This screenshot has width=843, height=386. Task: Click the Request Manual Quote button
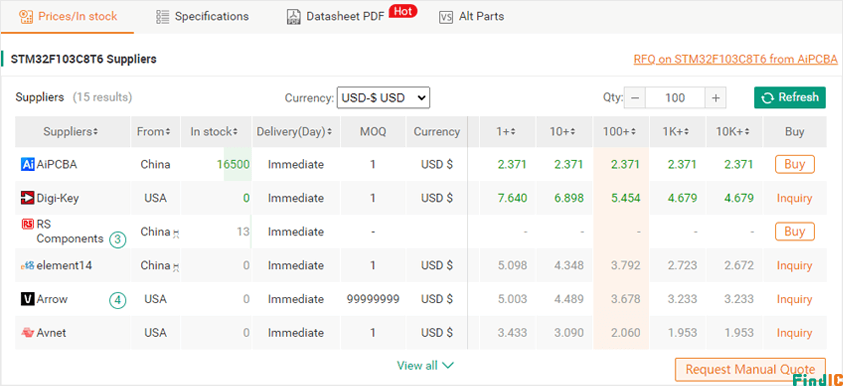pos(750,369)
